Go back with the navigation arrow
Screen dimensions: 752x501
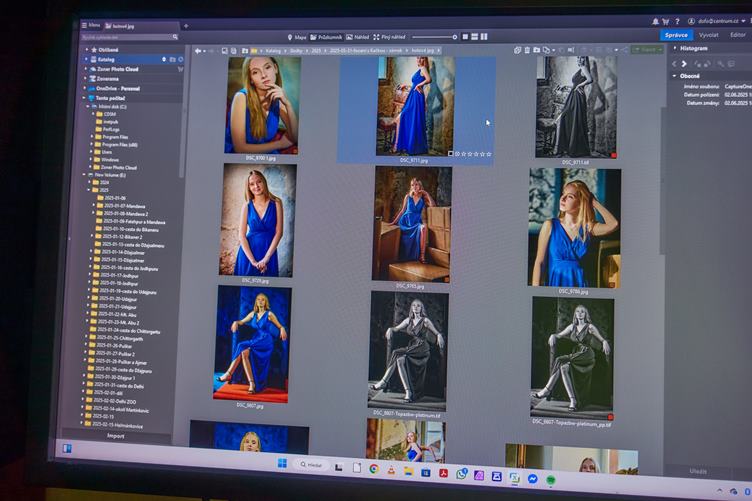[x=198, y=51]
